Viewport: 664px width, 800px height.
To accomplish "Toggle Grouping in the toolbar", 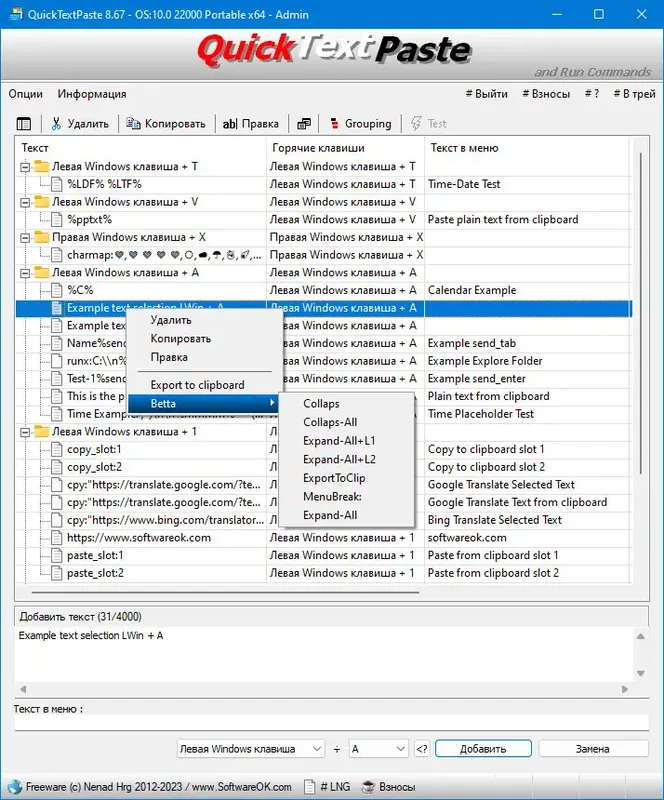I will coord(360,123).
